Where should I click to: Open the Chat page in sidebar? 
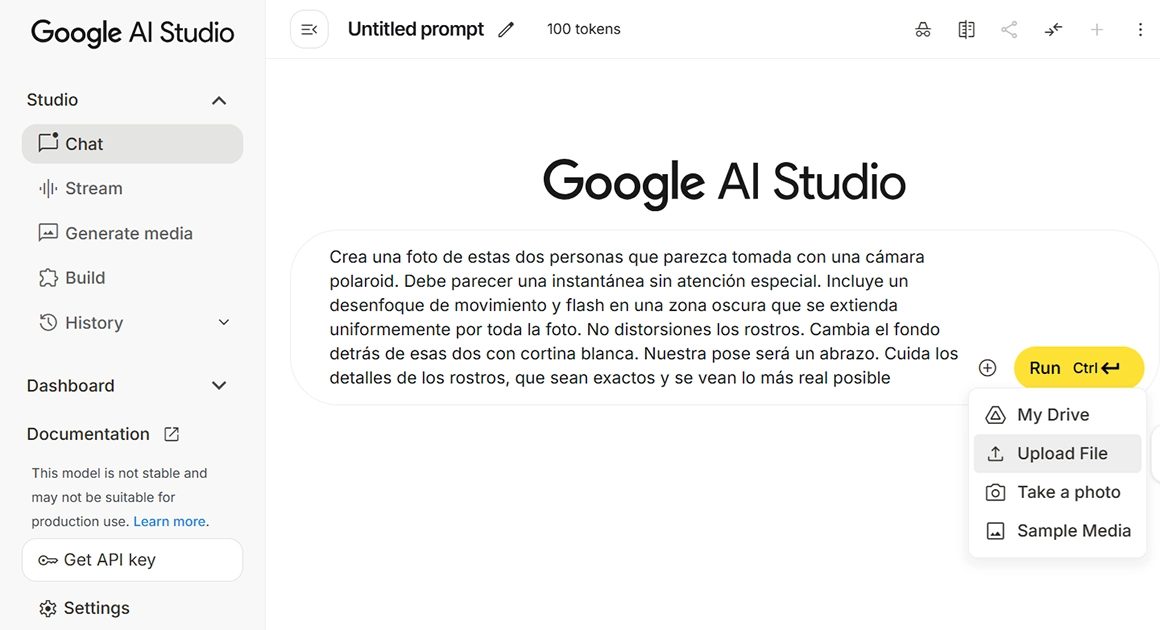132,144
